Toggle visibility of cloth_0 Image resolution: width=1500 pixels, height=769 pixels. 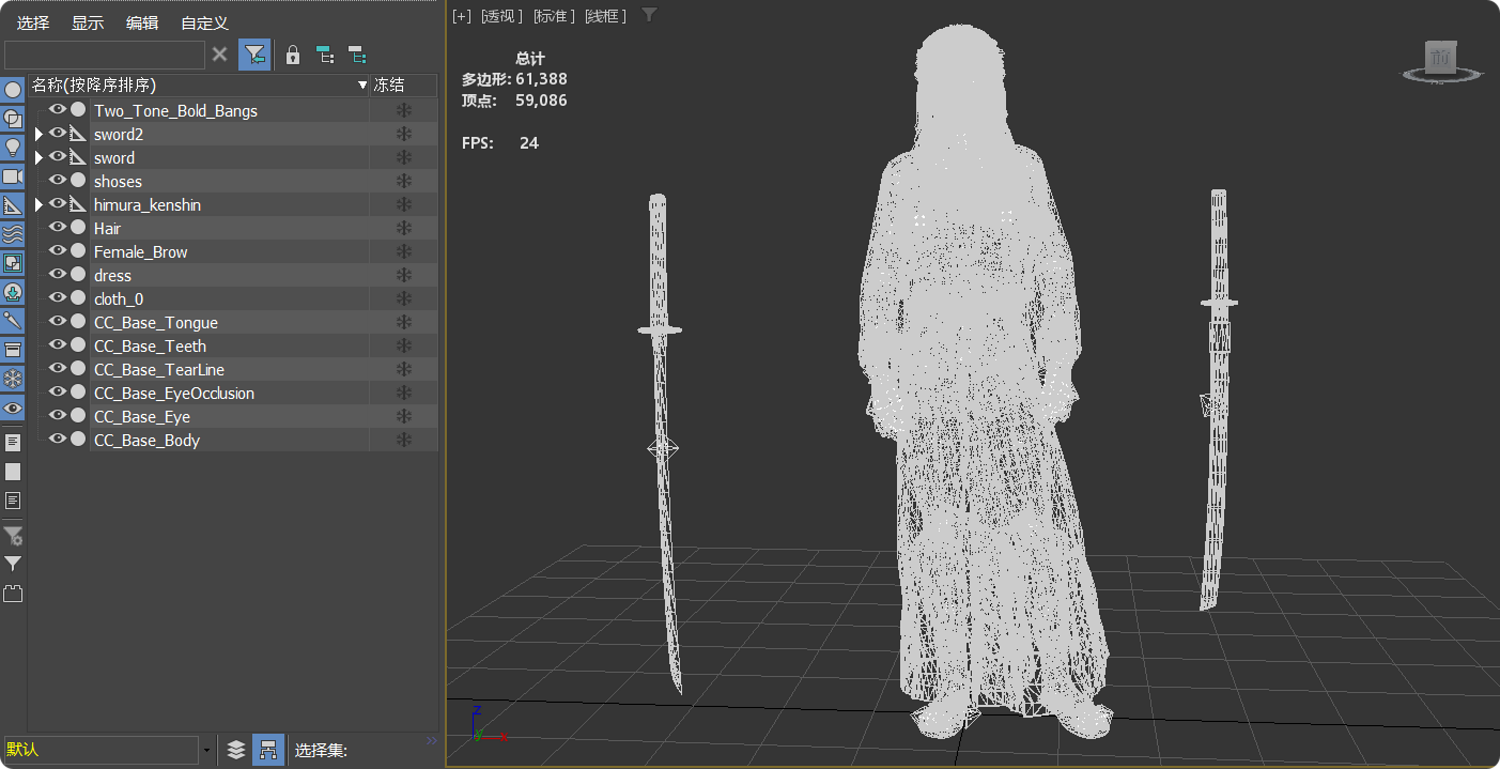[x=57, y=298]
